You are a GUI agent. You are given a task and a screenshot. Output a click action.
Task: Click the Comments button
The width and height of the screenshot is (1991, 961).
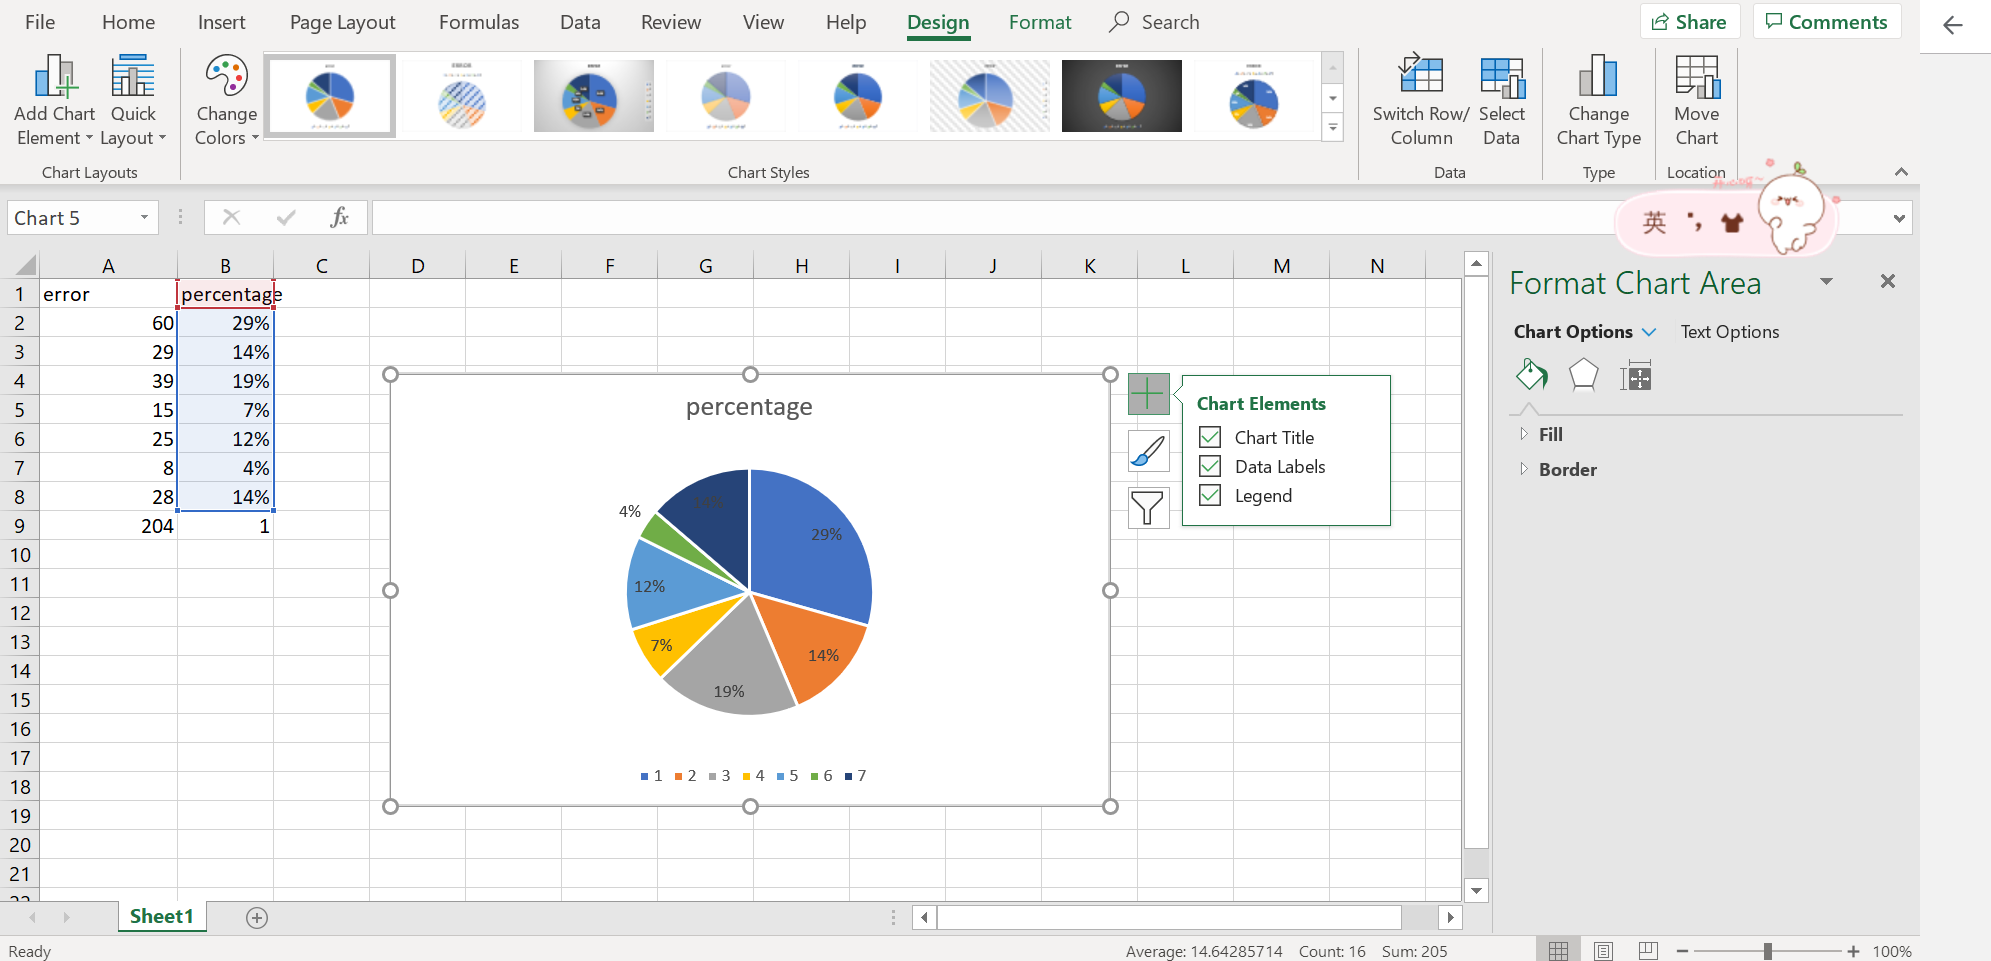(1826, 21)
